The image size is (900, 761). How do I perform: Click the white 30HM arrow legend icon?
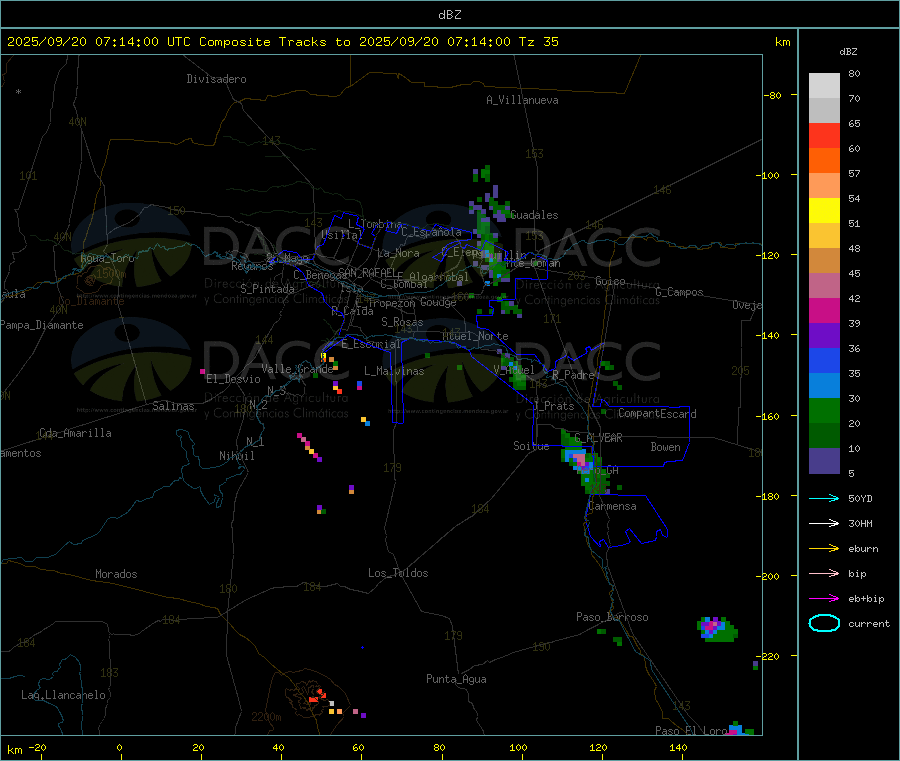pyautogui.click(x=824, y=523)
